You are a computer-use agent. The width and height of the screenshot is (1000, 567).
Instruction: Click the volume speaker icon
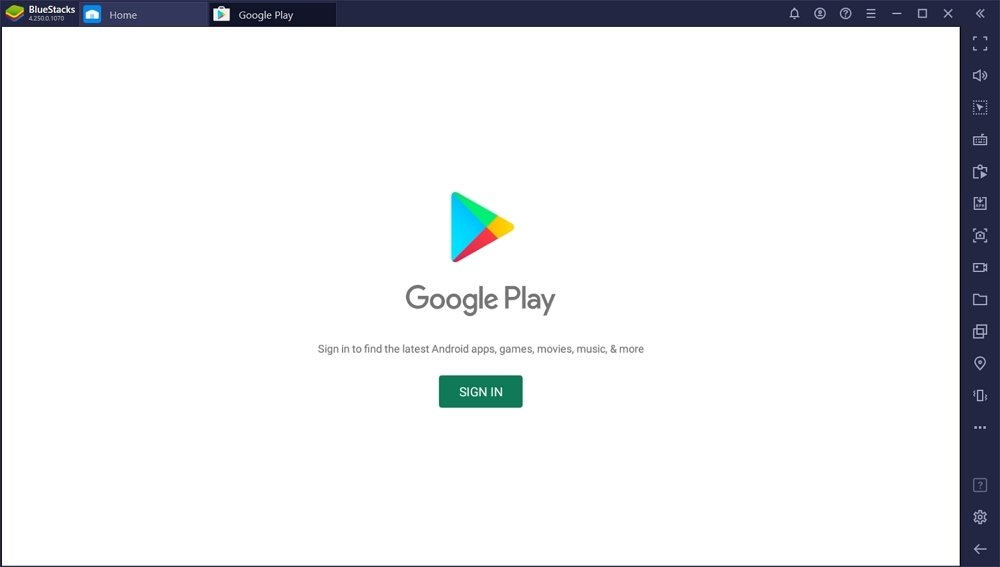coord(980,75)
